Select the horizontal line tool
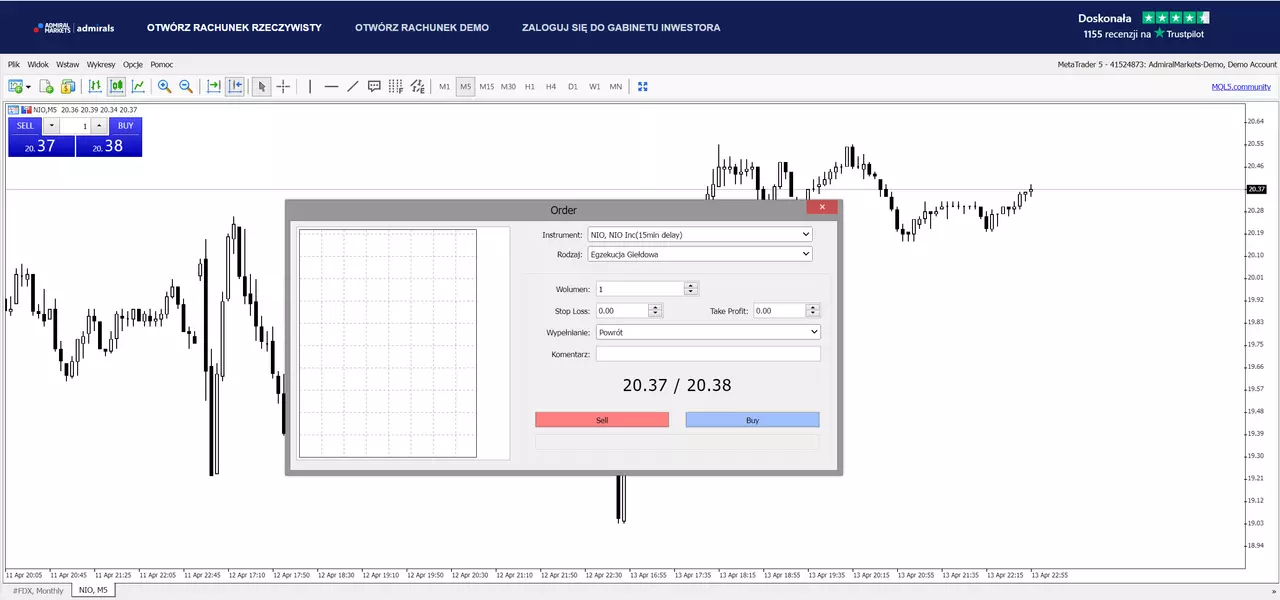Screen dimensions: 1280x600 tap(331, 87)
